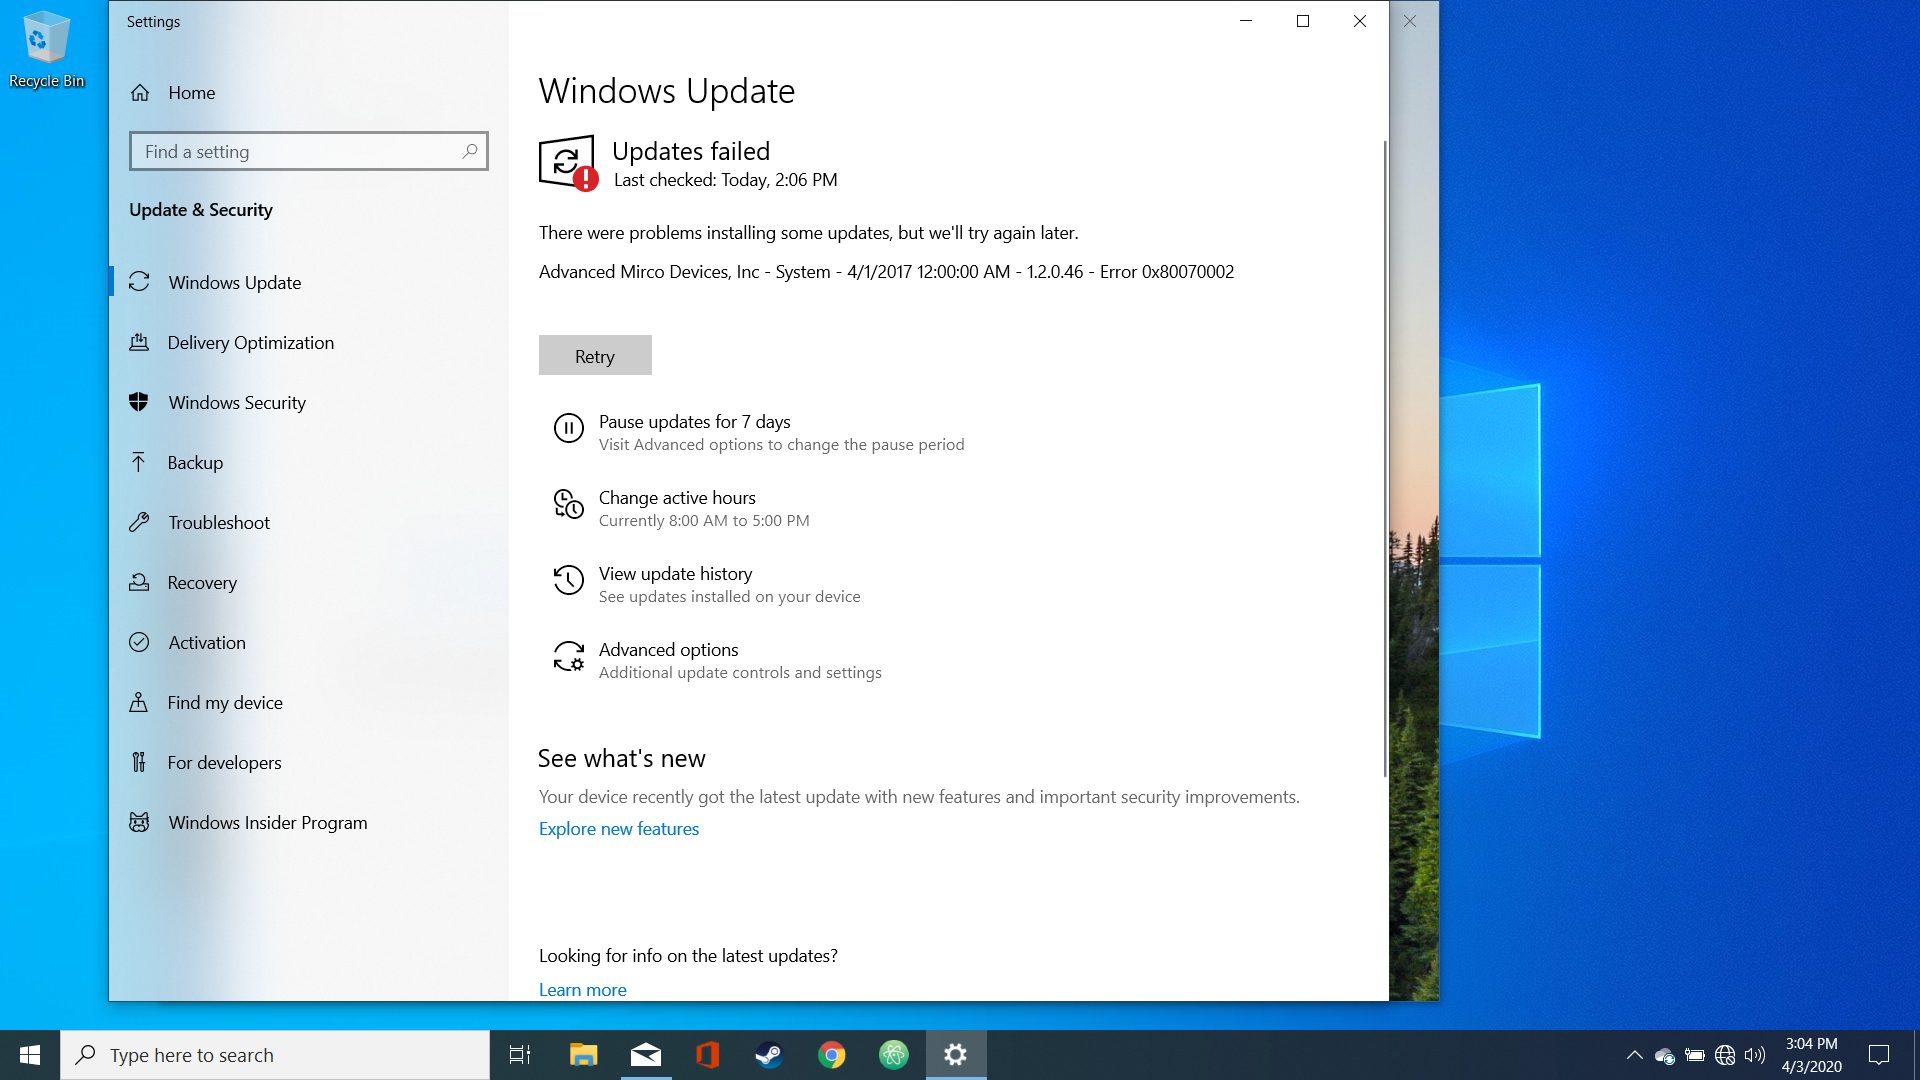
Task: Open the Start menu
Action: coord(30,1055)
